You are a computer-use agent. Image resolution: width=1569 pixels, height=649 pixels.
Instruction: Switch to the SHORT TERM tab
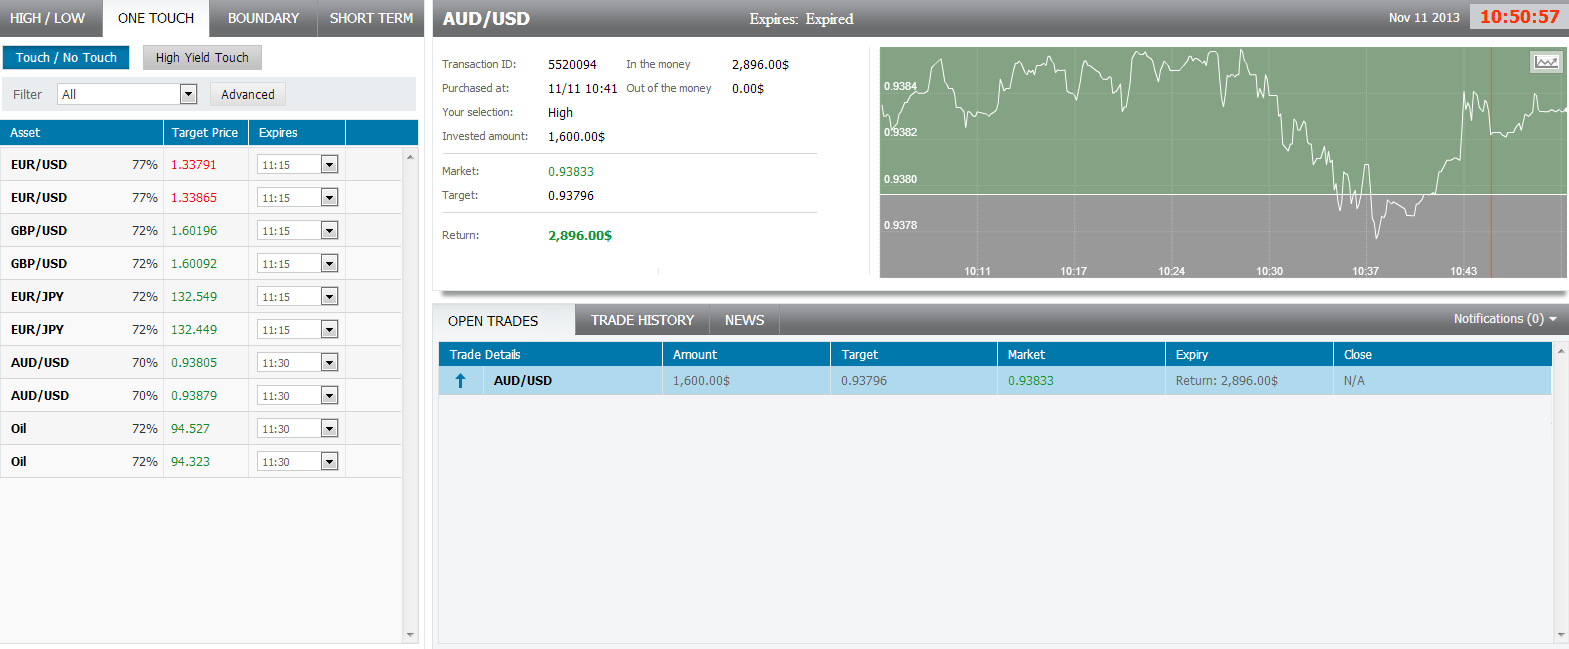tap(371, 18)
